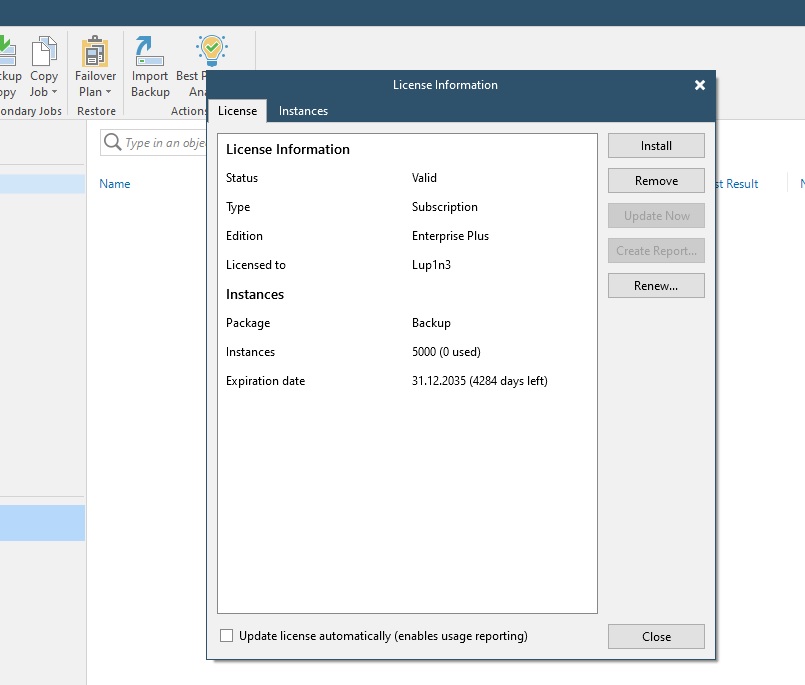
Task: Click the disabled Update Now button
Action: click(x=656, y=216)
